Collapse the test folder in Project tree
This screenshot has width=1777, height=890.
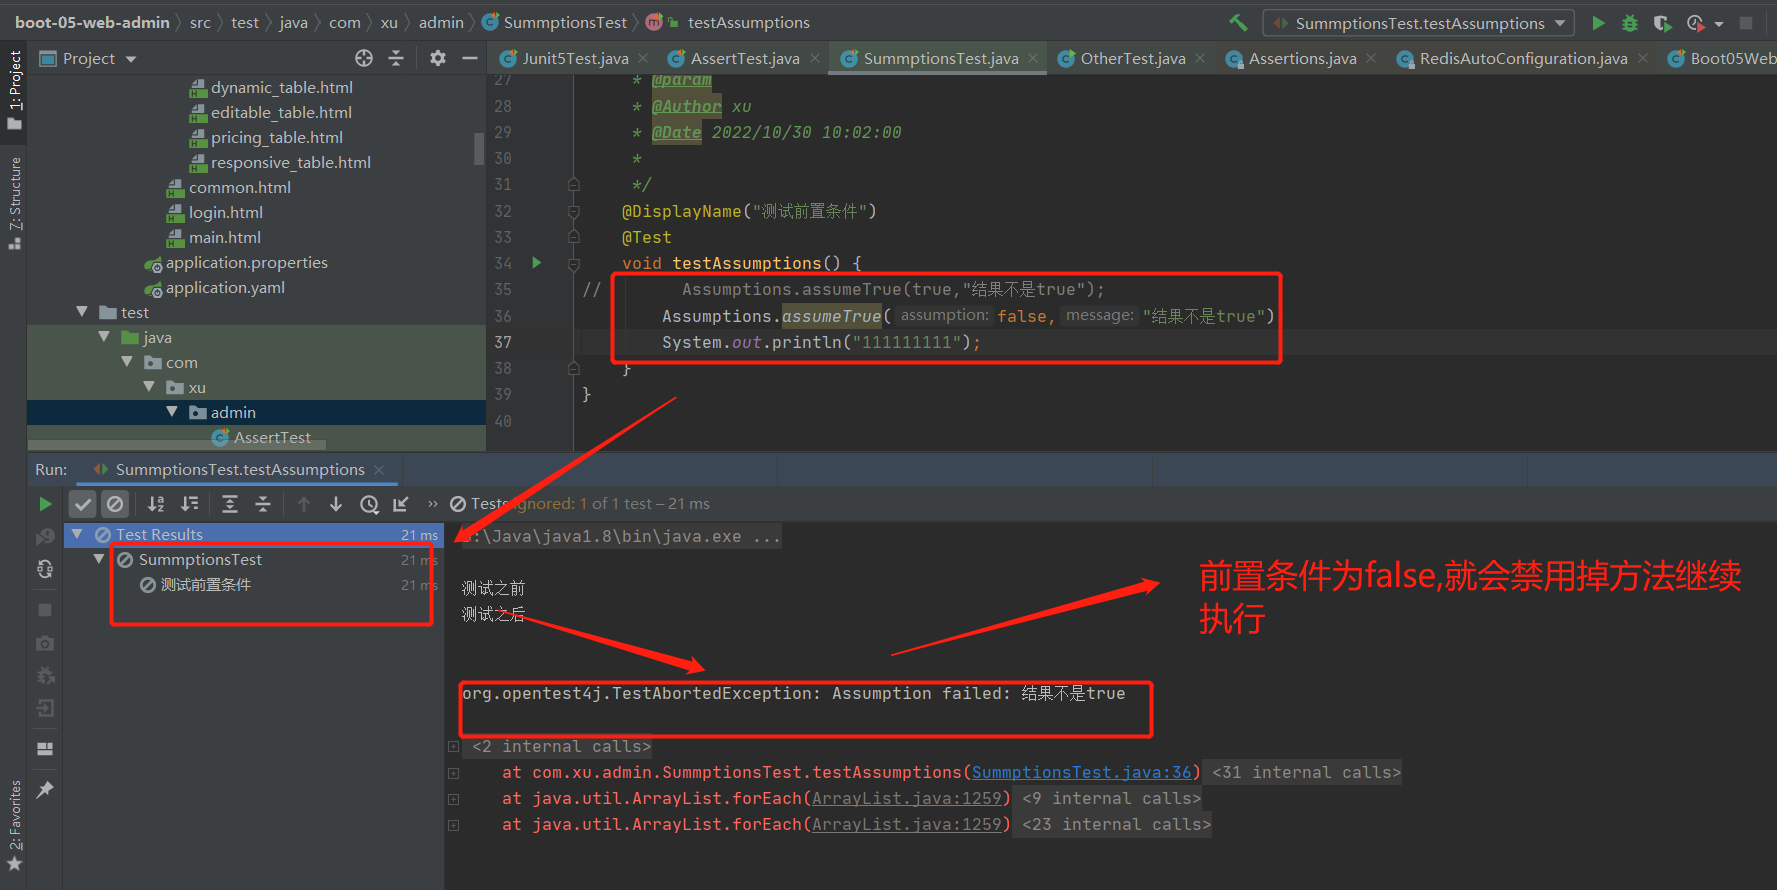point(82,312)
